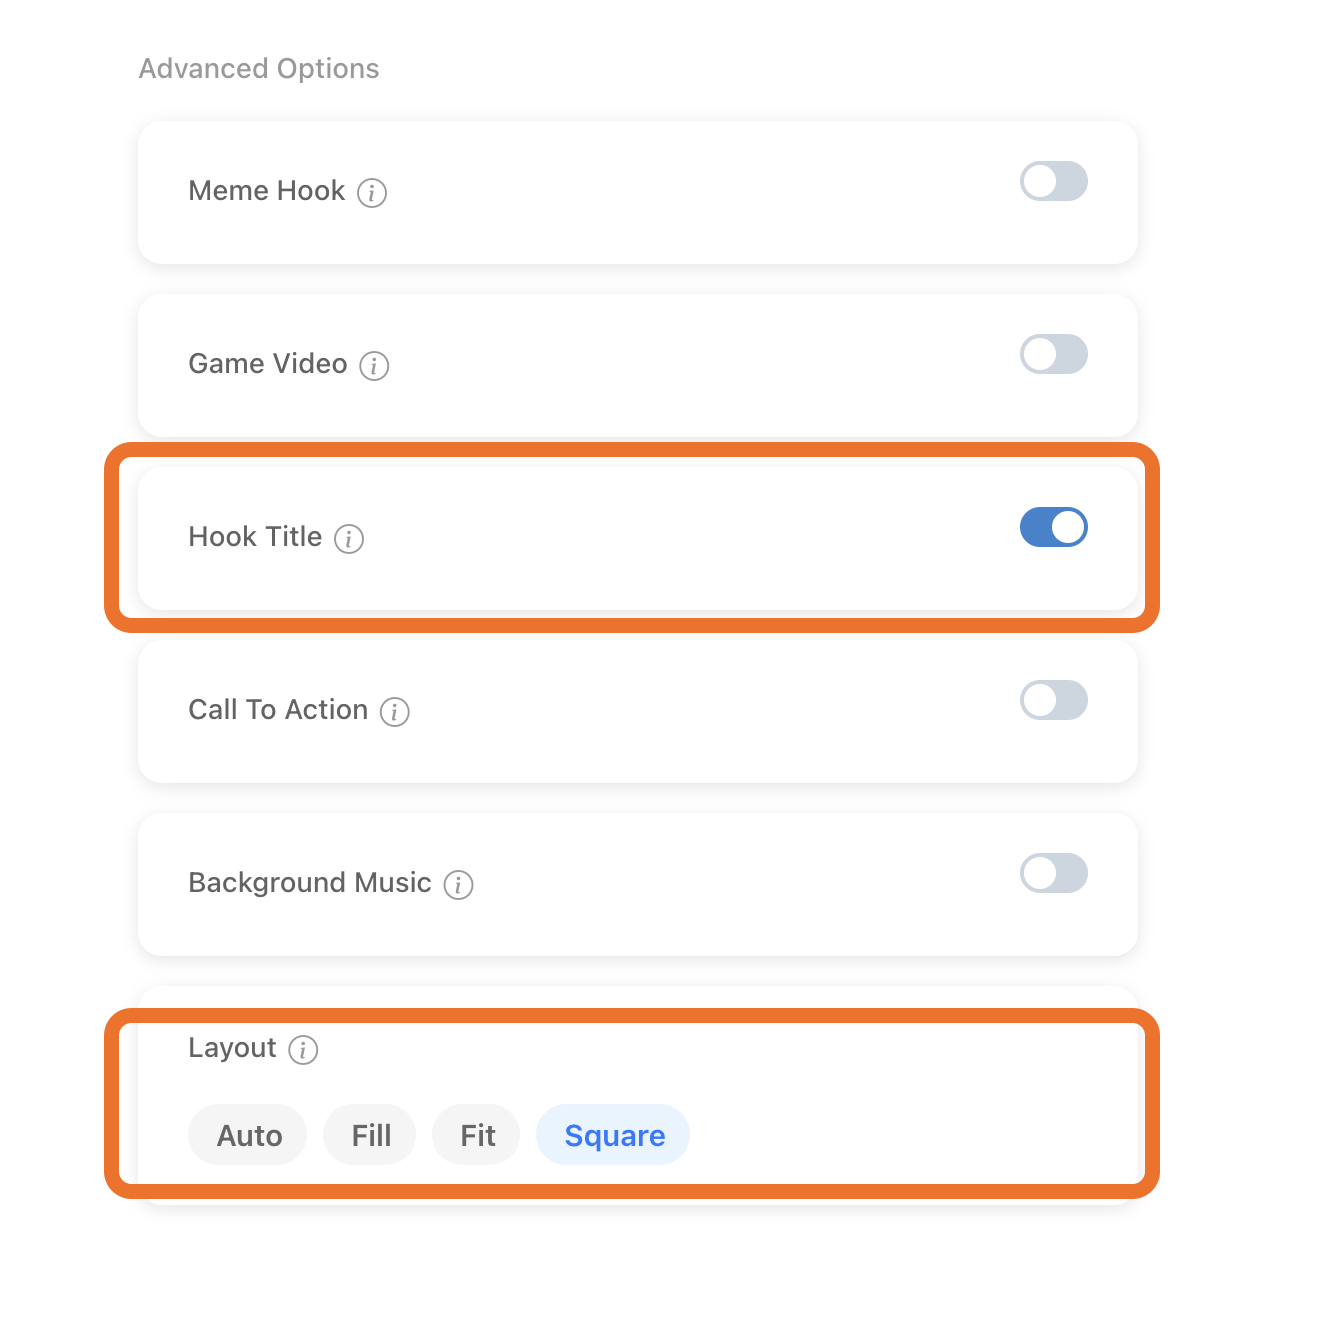Enable the Meme Hook switch
Screen dimensions: 1320x1330
(x=1053, y=181)
